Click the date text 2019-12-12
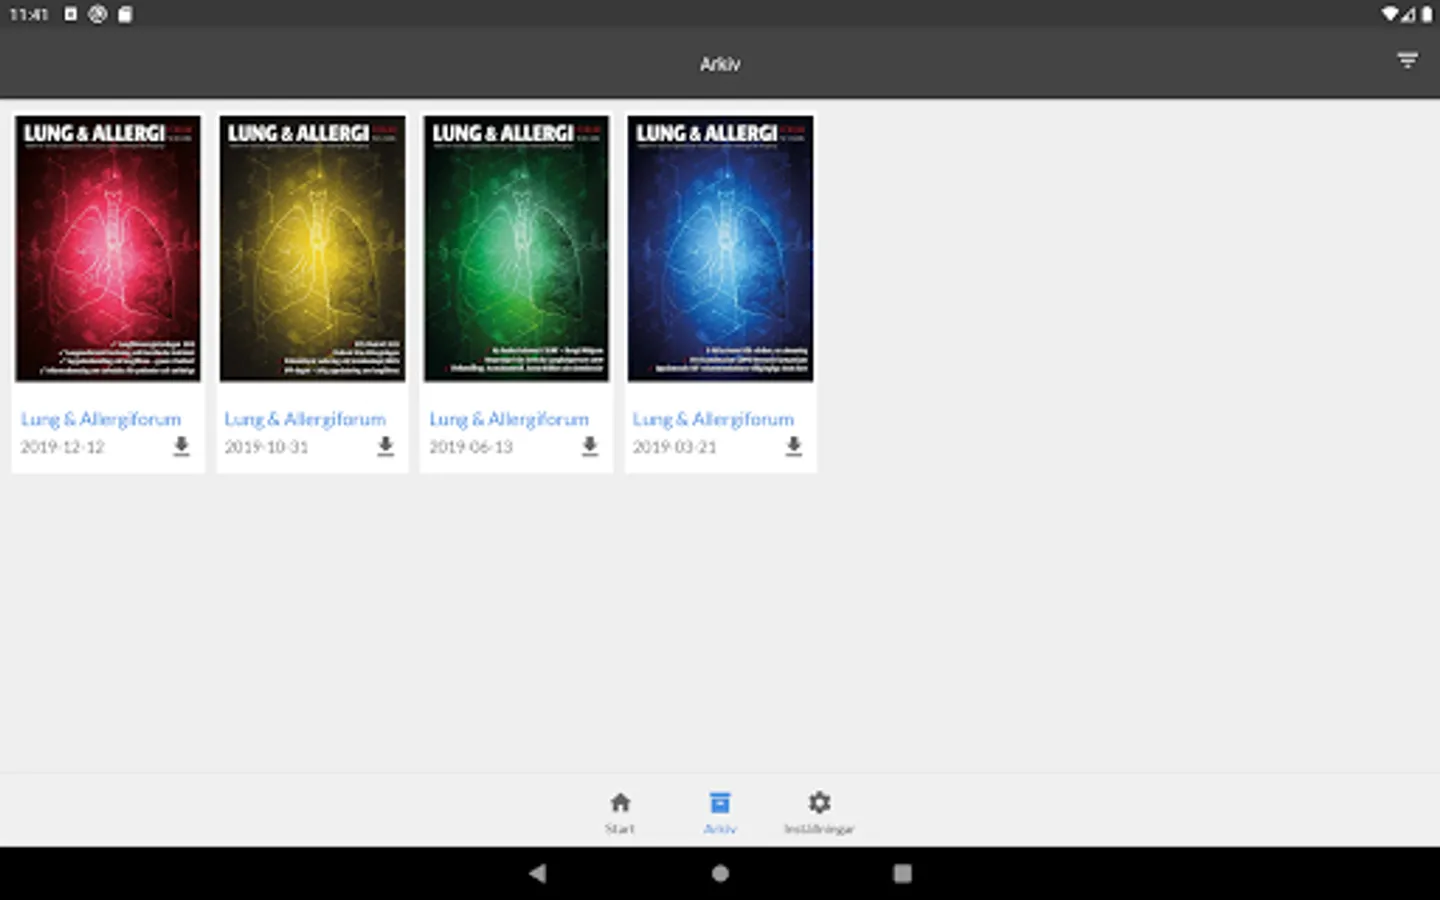1440x900 pixels. click(62, 447)
